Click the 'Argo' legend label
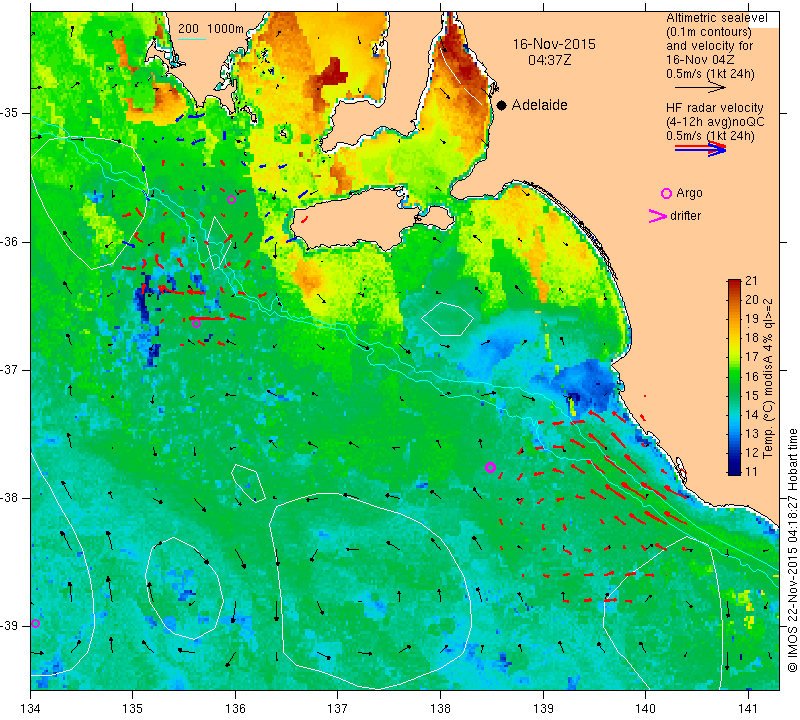 (689, 193)
